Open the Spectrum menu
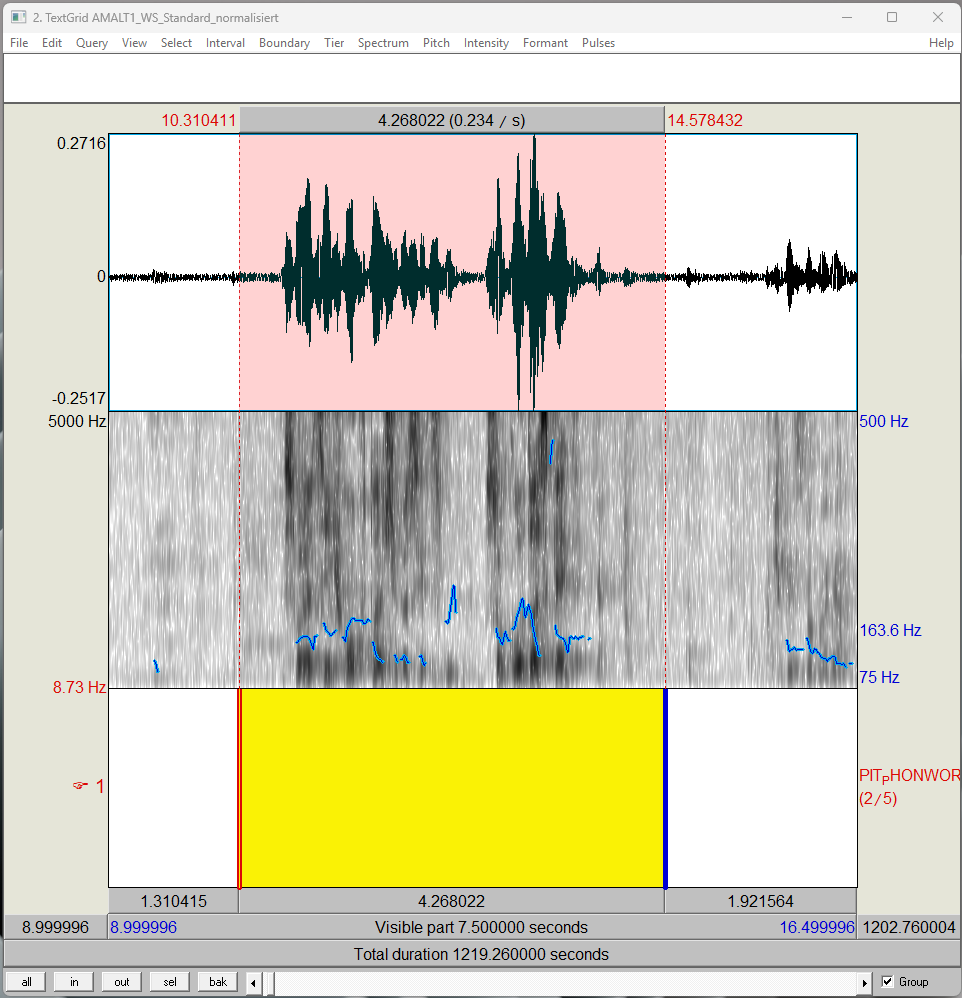The width and height of the screenshot is (962, 998). coord(383,43)
